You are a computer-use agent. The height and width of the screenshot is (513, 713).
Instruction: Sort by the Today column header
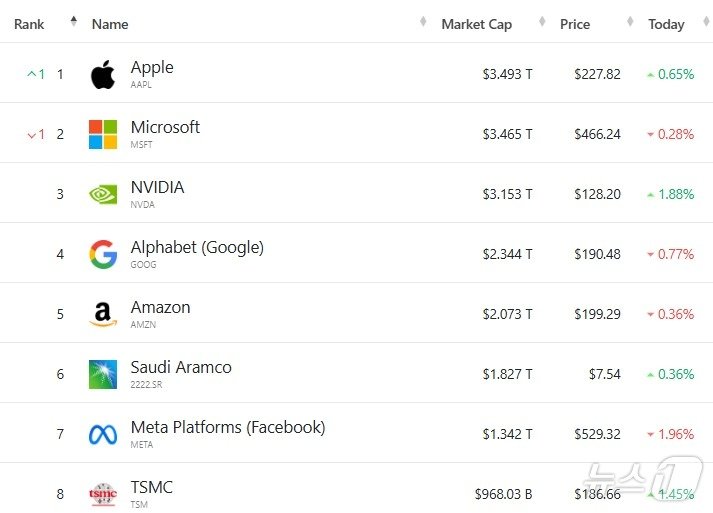(x=666, y=24)
